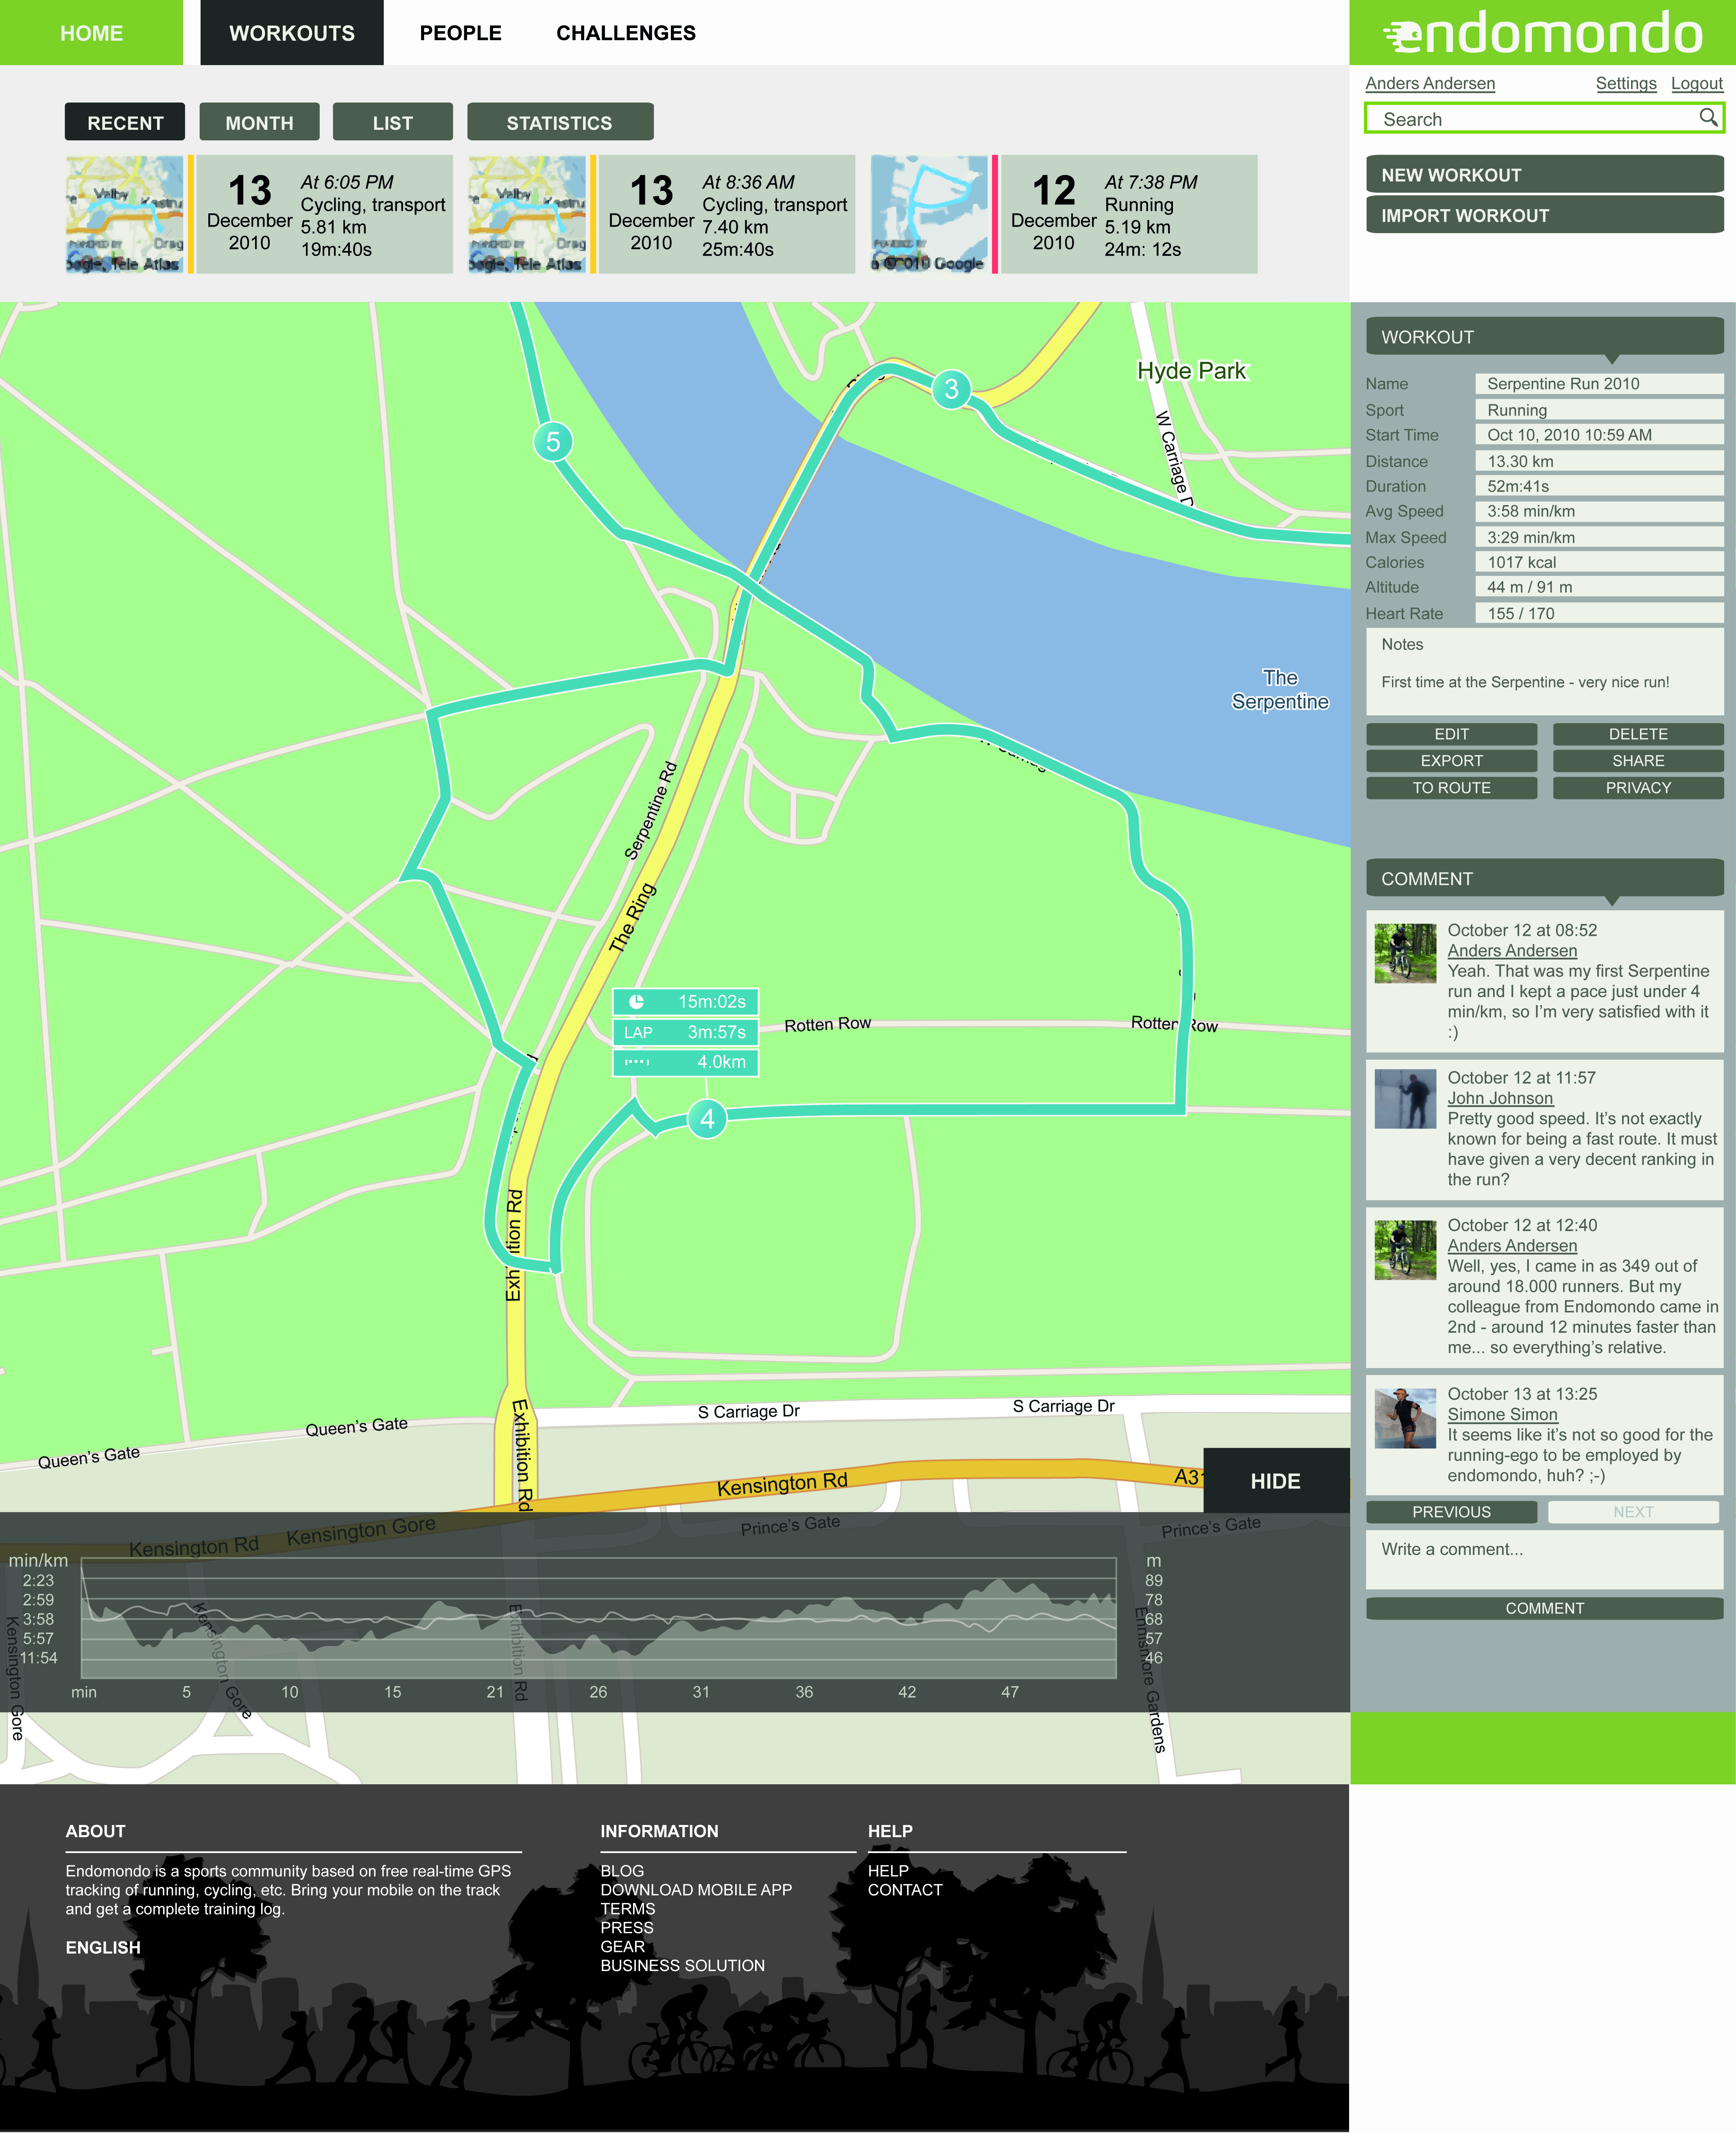Open the BLOG footer link
This screenshot has height=2133, width=1736.
pos(622,1871)
